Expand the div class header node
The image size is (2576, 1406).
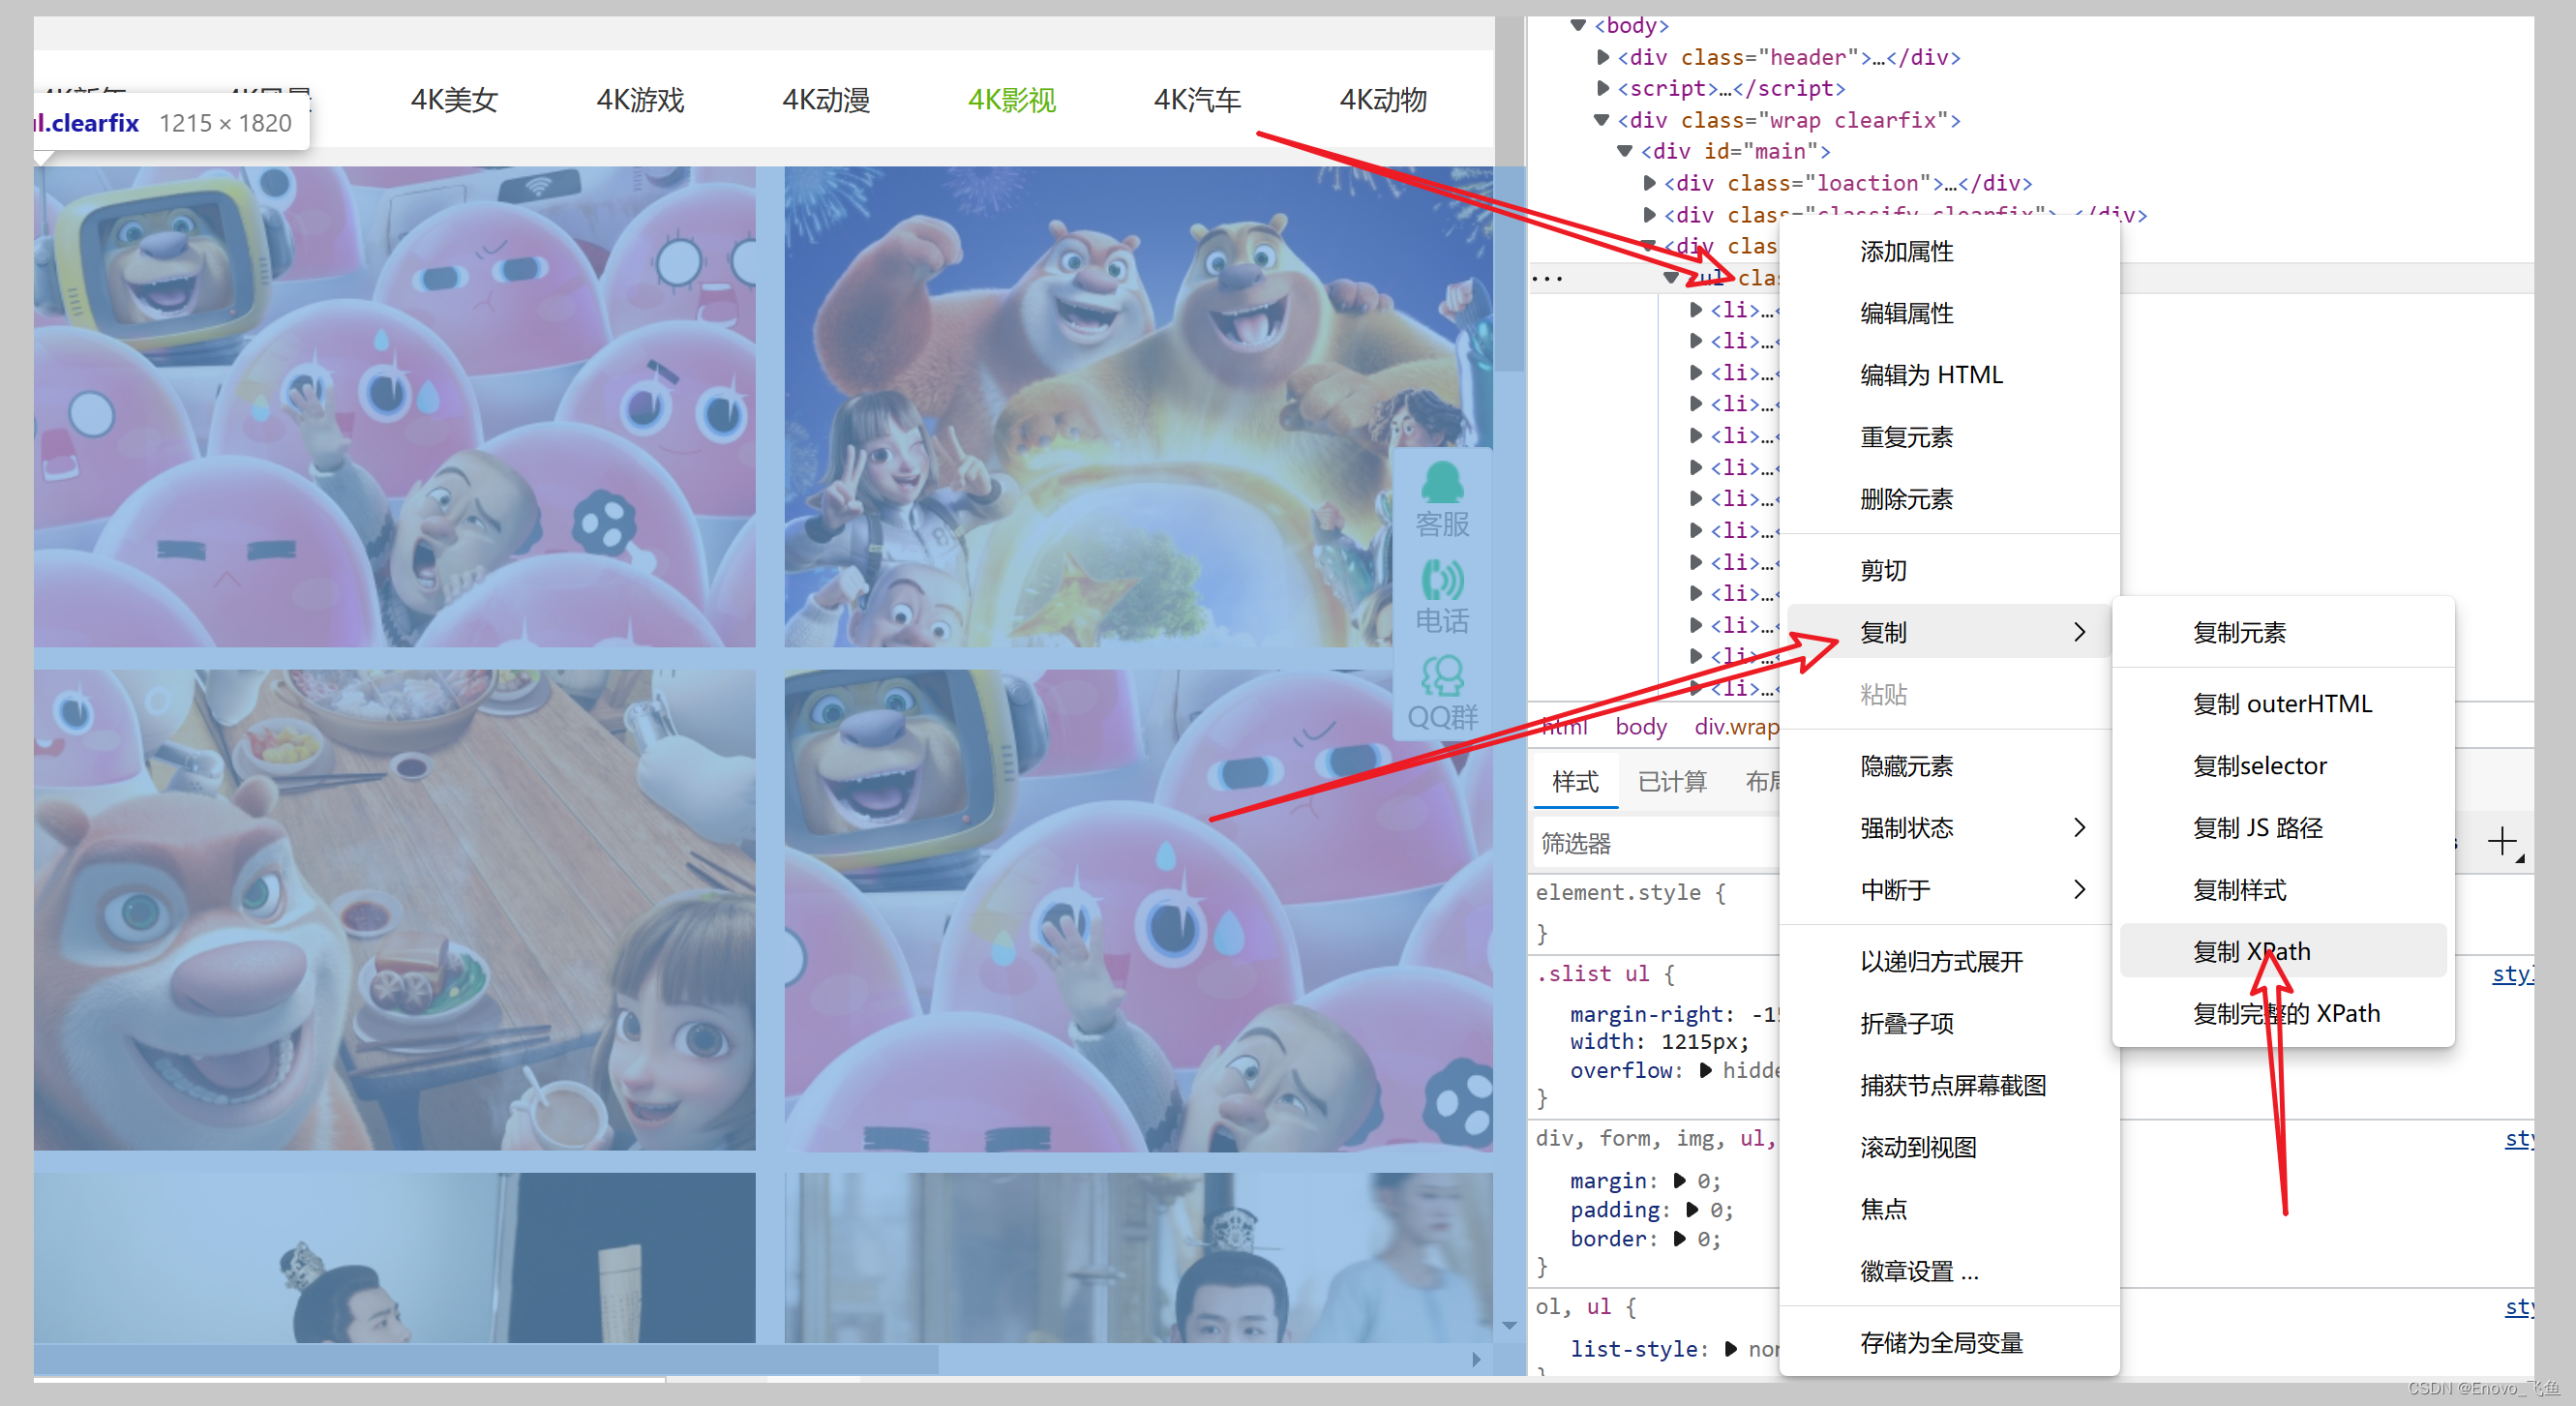pyautogui.click(x=1603, y=57)
